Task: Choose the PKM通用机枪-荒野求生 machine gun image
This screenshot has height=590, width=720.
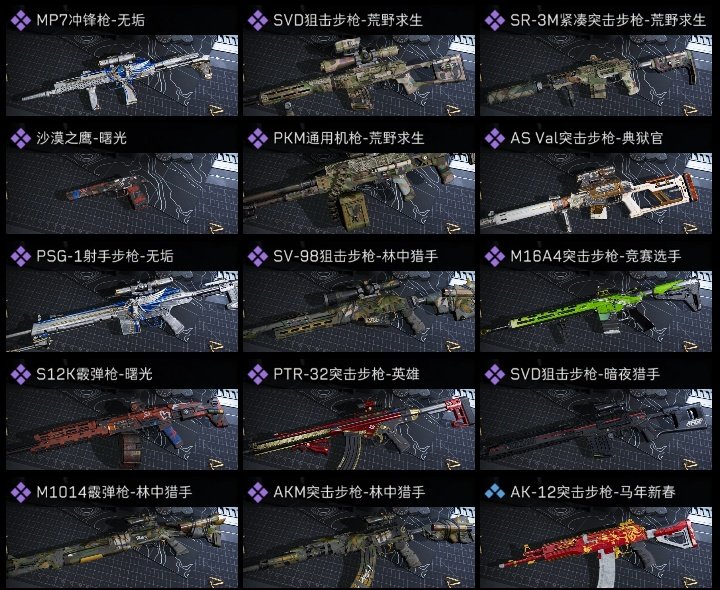Action: pyautogui.click(x=359, y=193)
